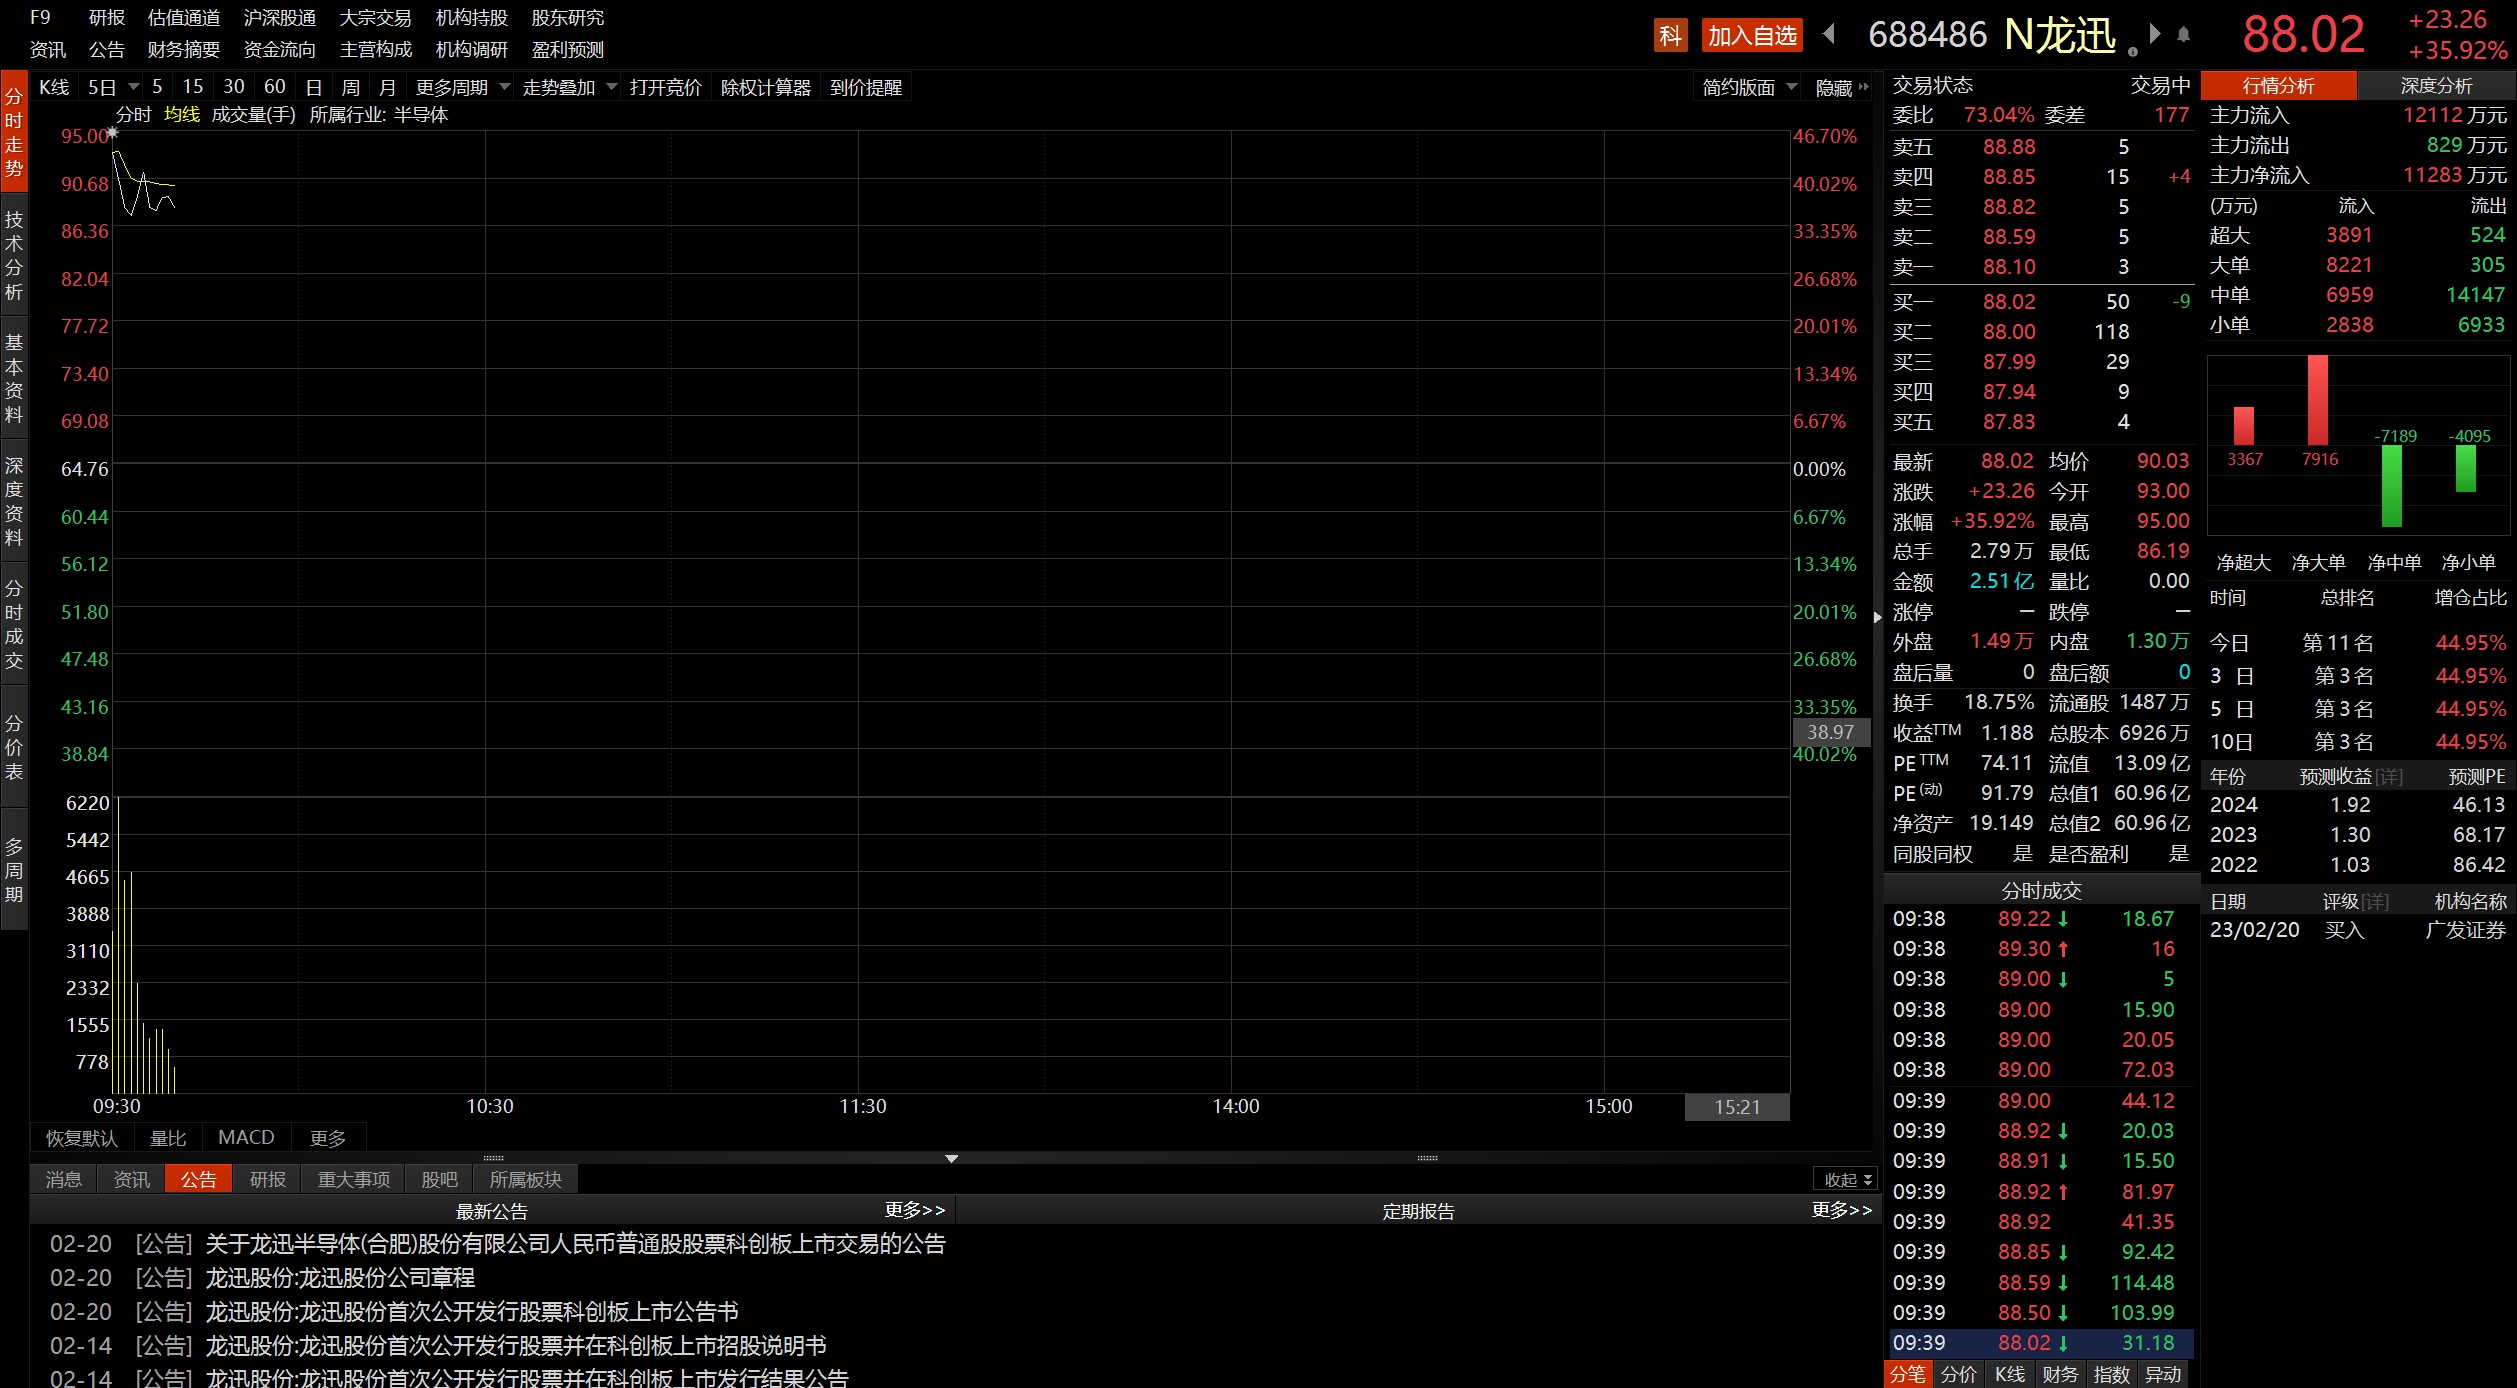Image resolution: width=2517 pixels, height=1388 pixels.
Task: Toggle the MACD indicator
Action: 246,1138
